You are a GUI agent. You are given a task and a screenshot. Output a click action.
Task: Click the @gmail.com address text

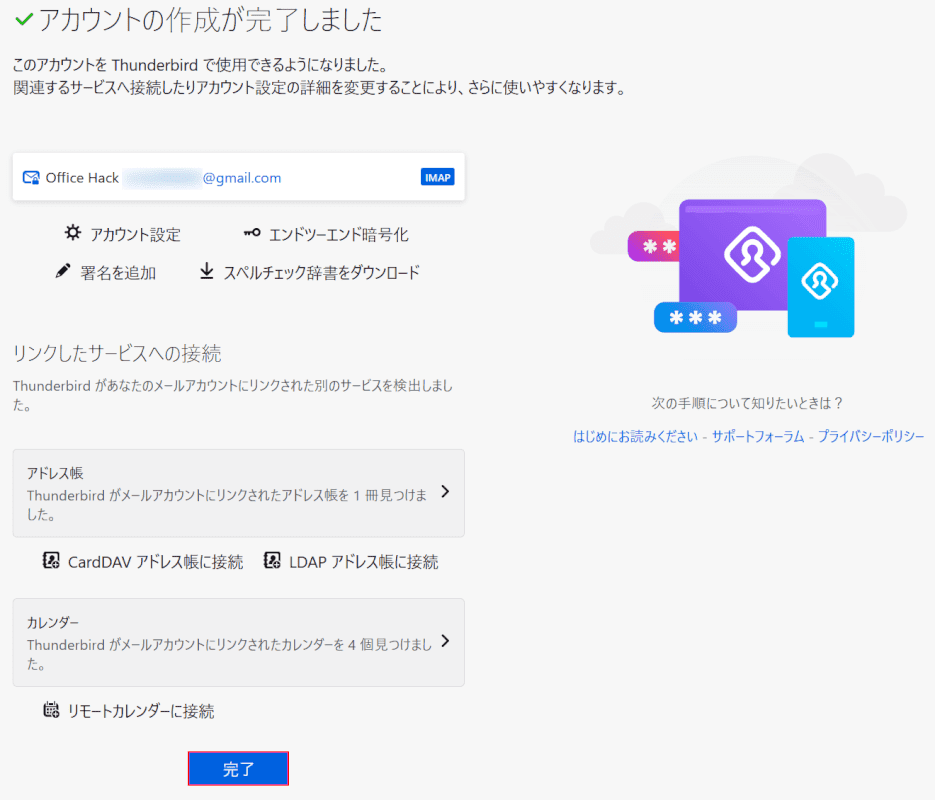pos(242,178)
